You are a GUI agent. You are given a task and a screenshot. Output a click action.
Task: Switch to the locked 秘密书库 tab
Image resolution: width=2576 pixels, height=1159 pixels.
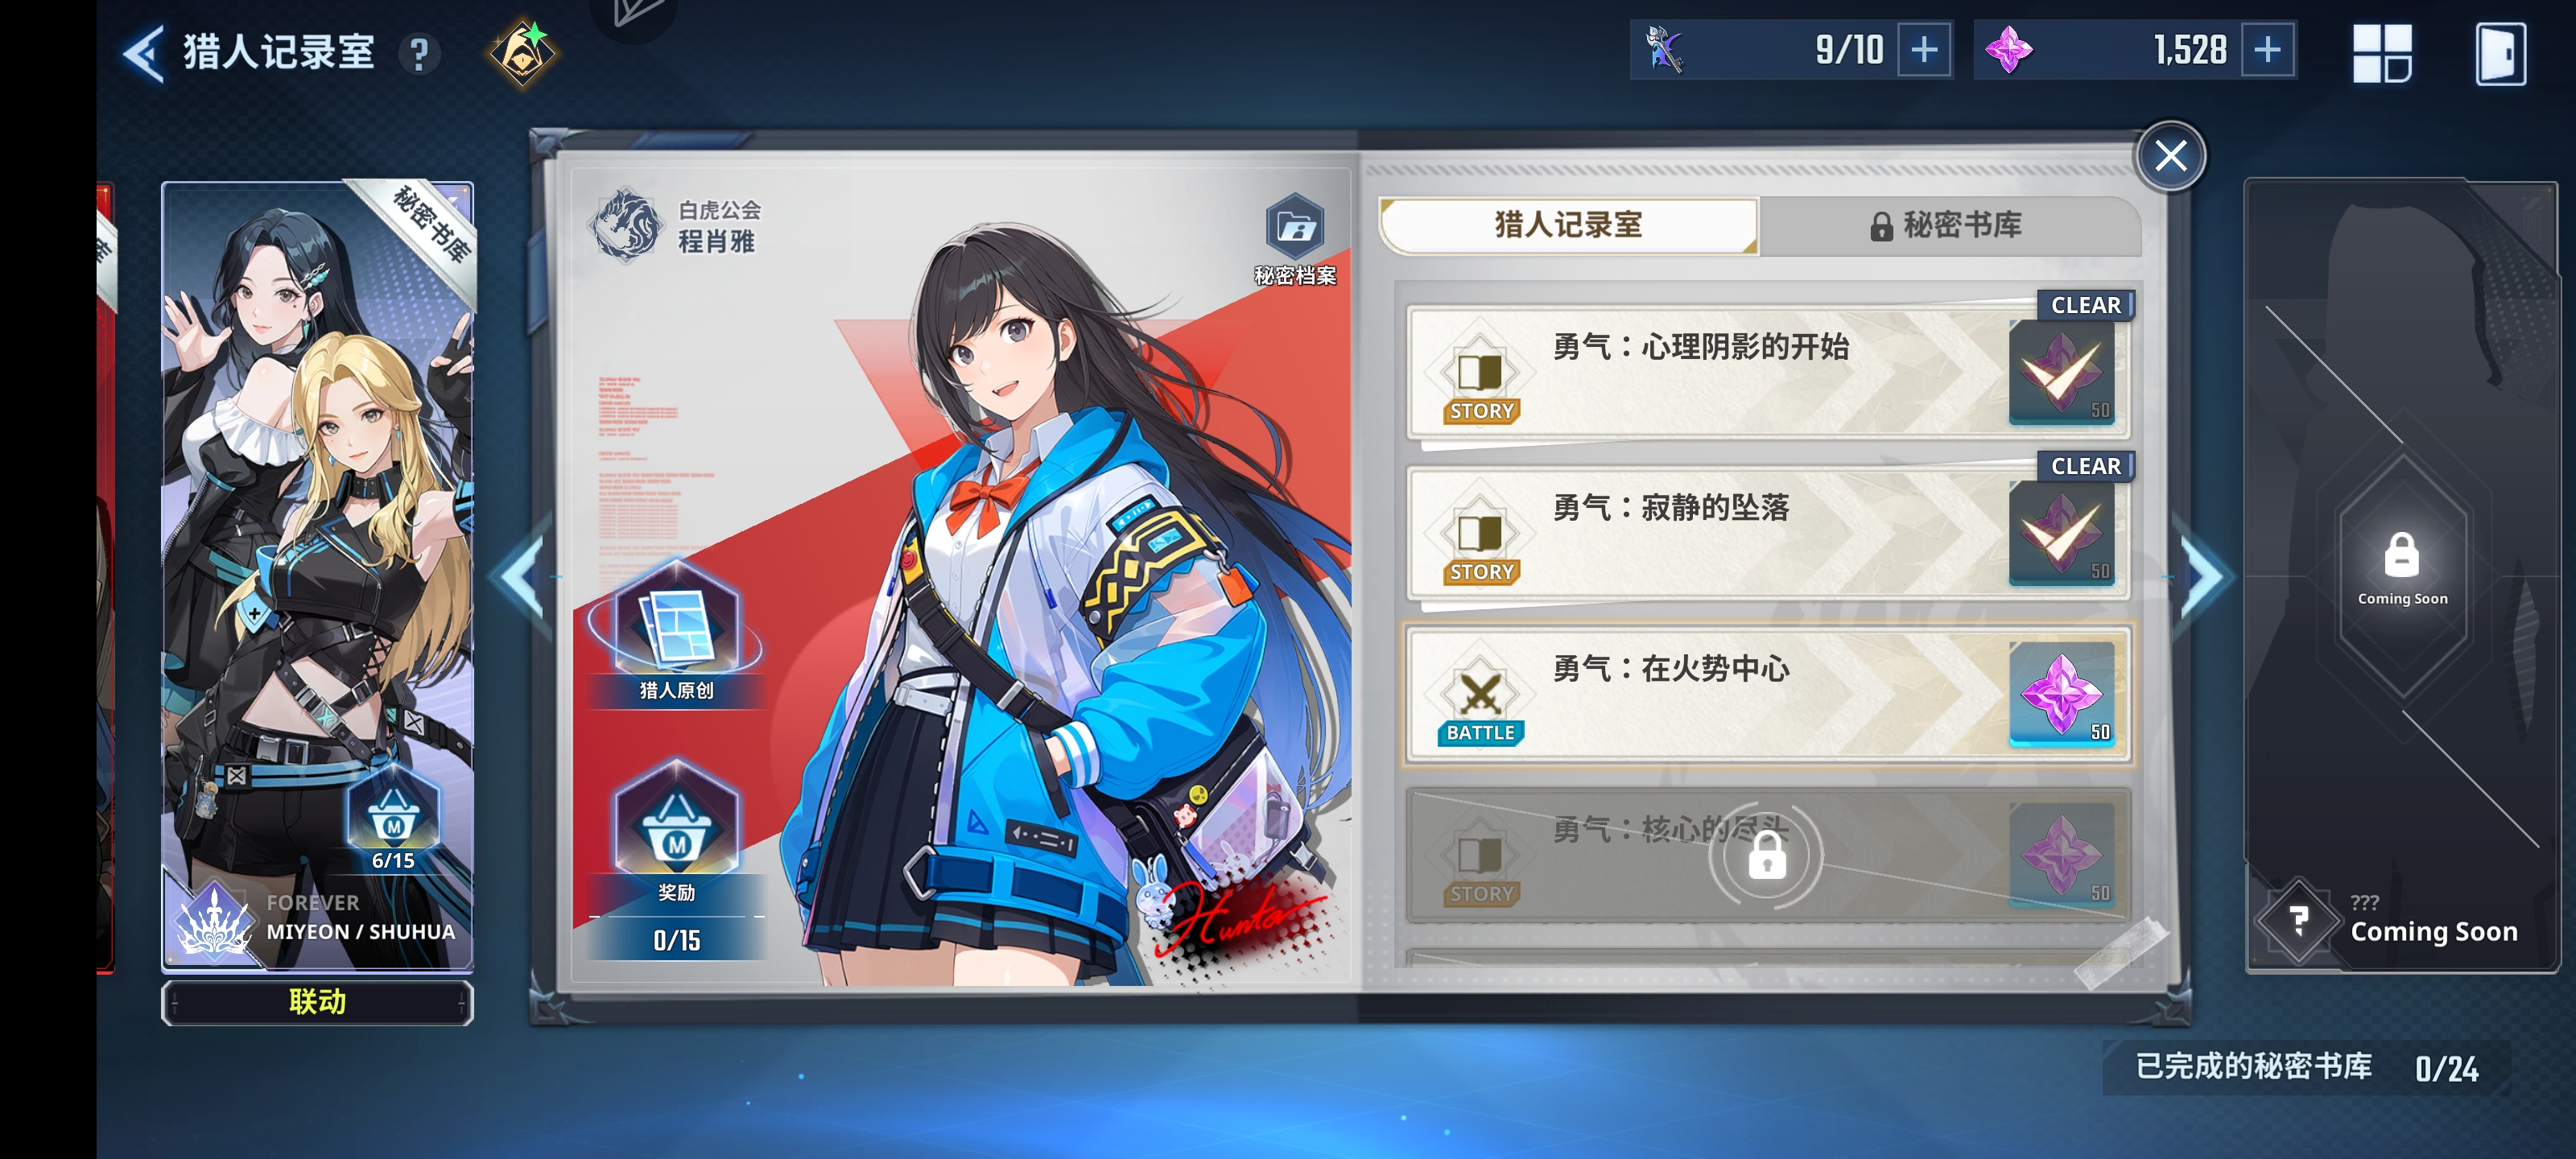point(1949,225)
